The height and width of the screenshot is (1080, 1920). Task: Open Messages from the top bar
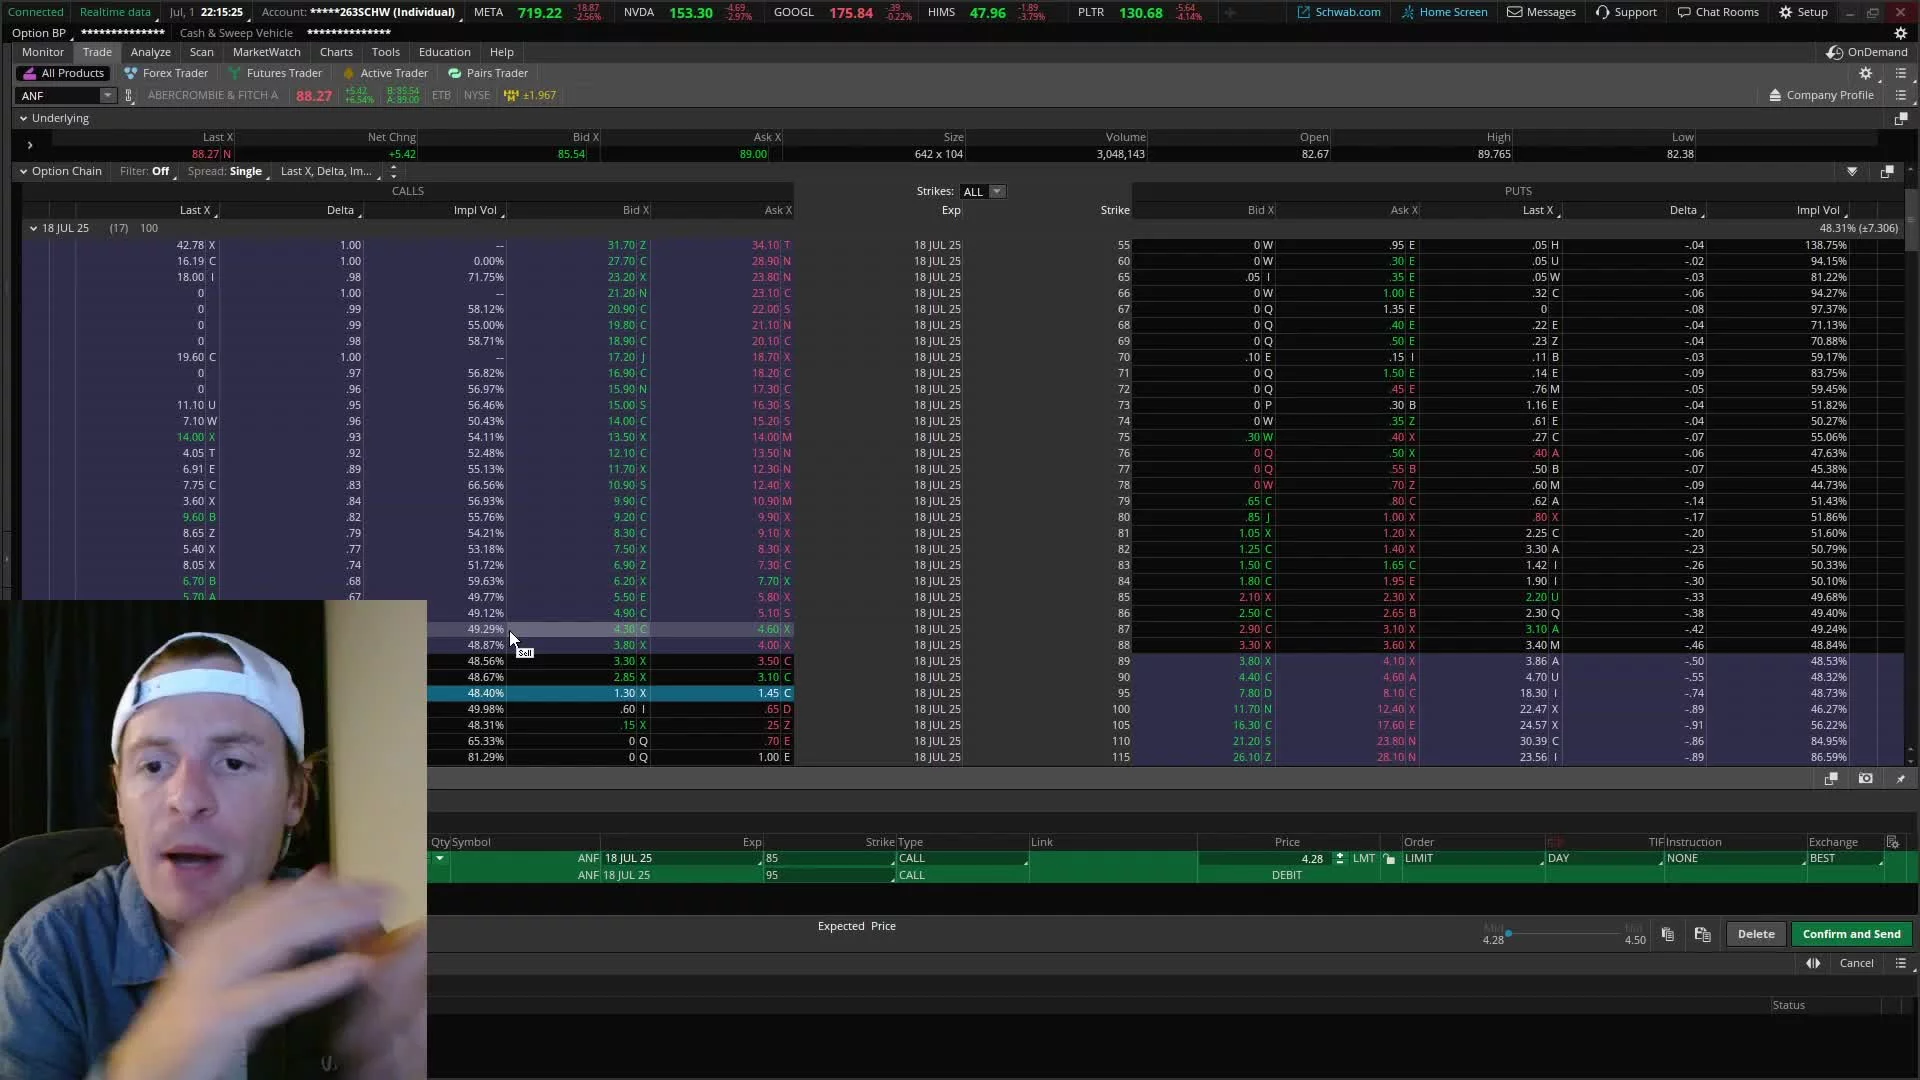coord(1541,12)
